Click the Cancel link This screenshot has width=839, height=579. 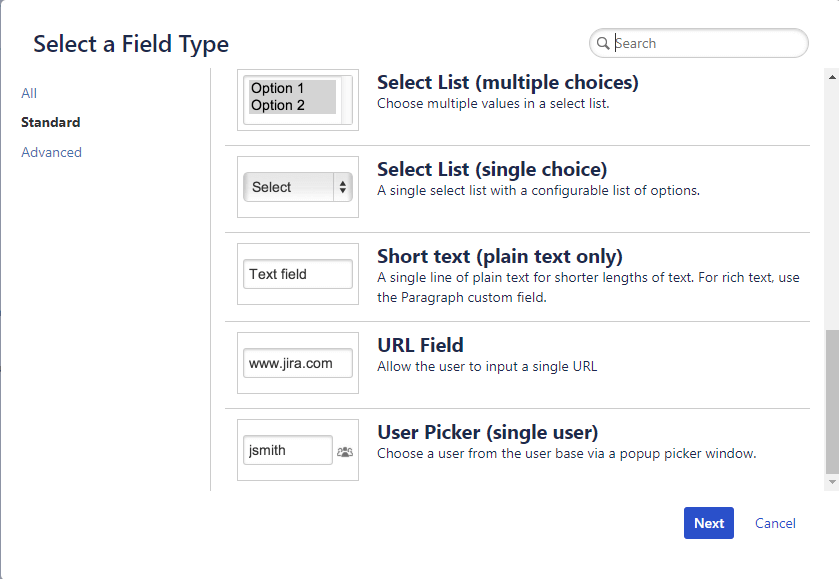coord(775,523)
